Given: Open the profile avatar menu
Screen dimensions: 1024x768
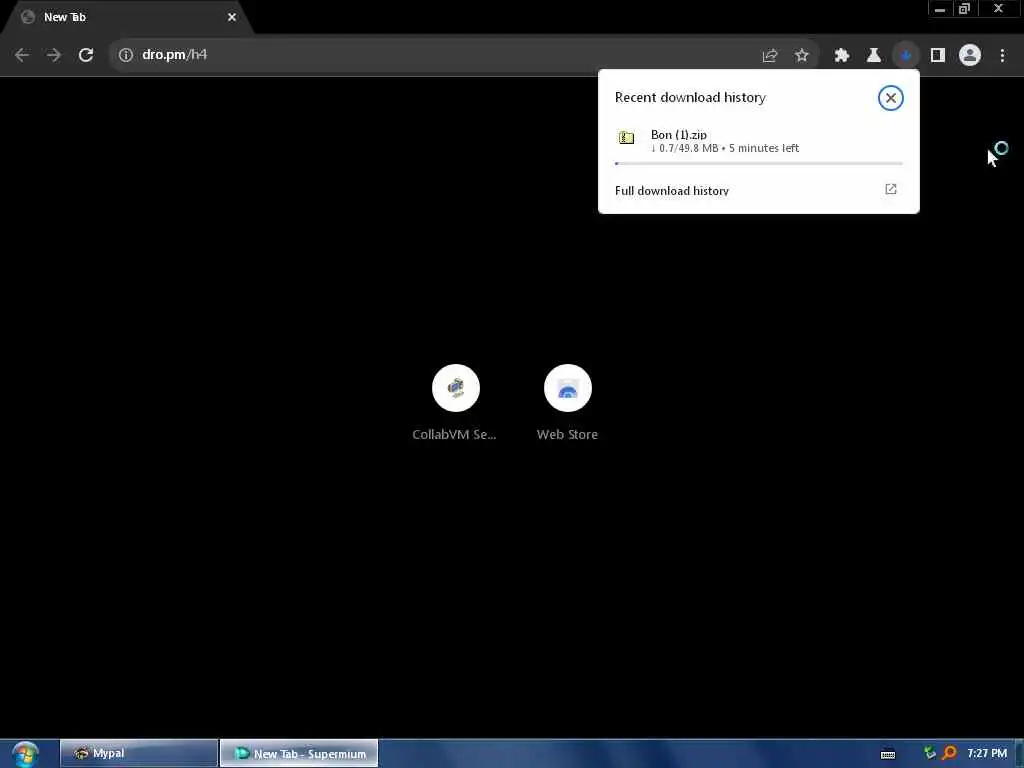Looking at the screenshot, I should point(970,56).
